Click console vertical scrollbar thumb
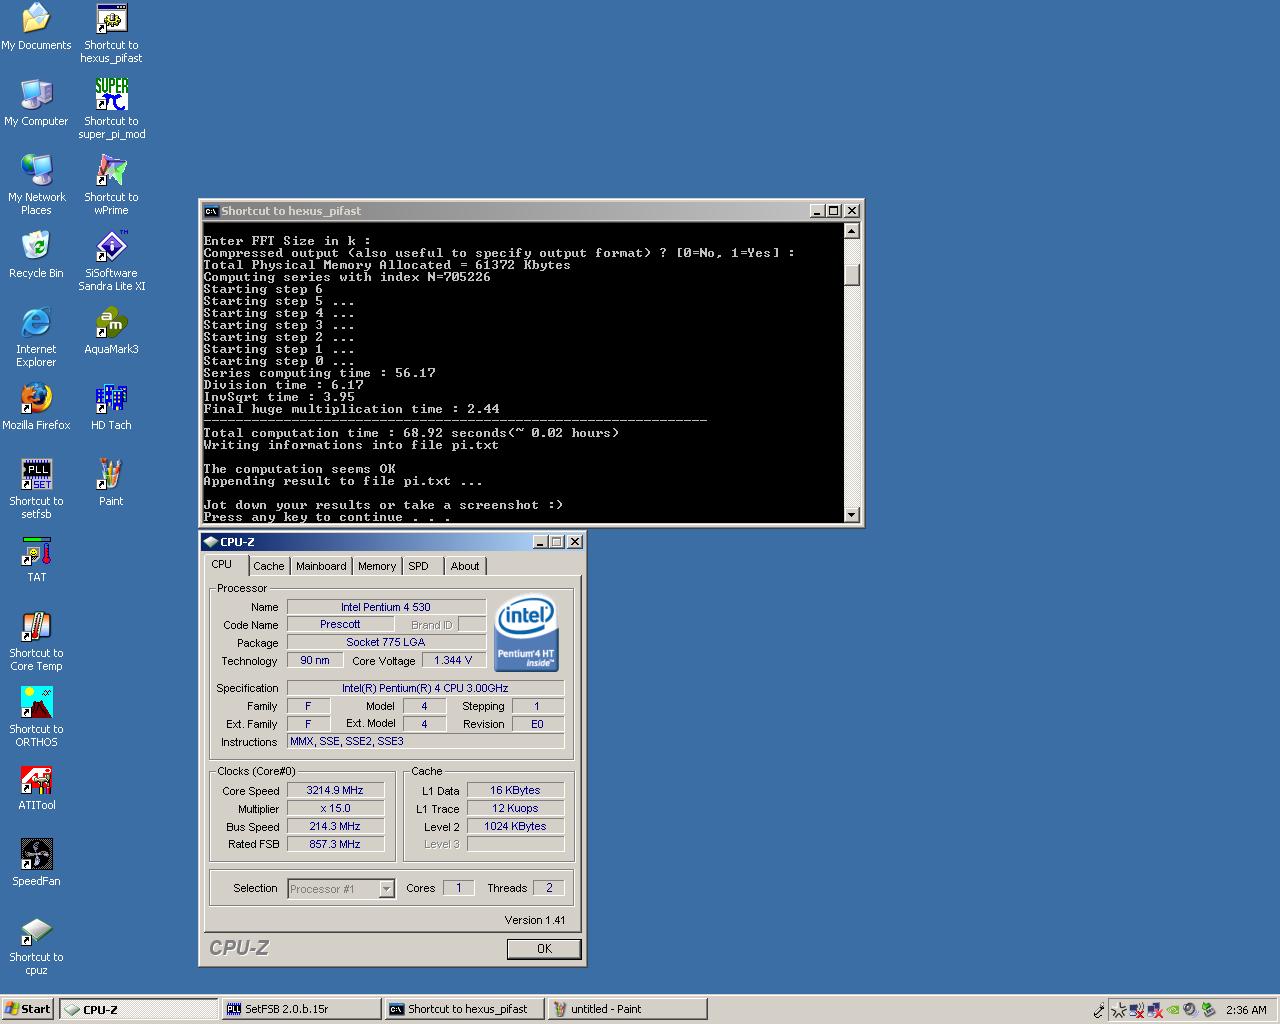This screenshot has height=1024, width=1280. 852,274
